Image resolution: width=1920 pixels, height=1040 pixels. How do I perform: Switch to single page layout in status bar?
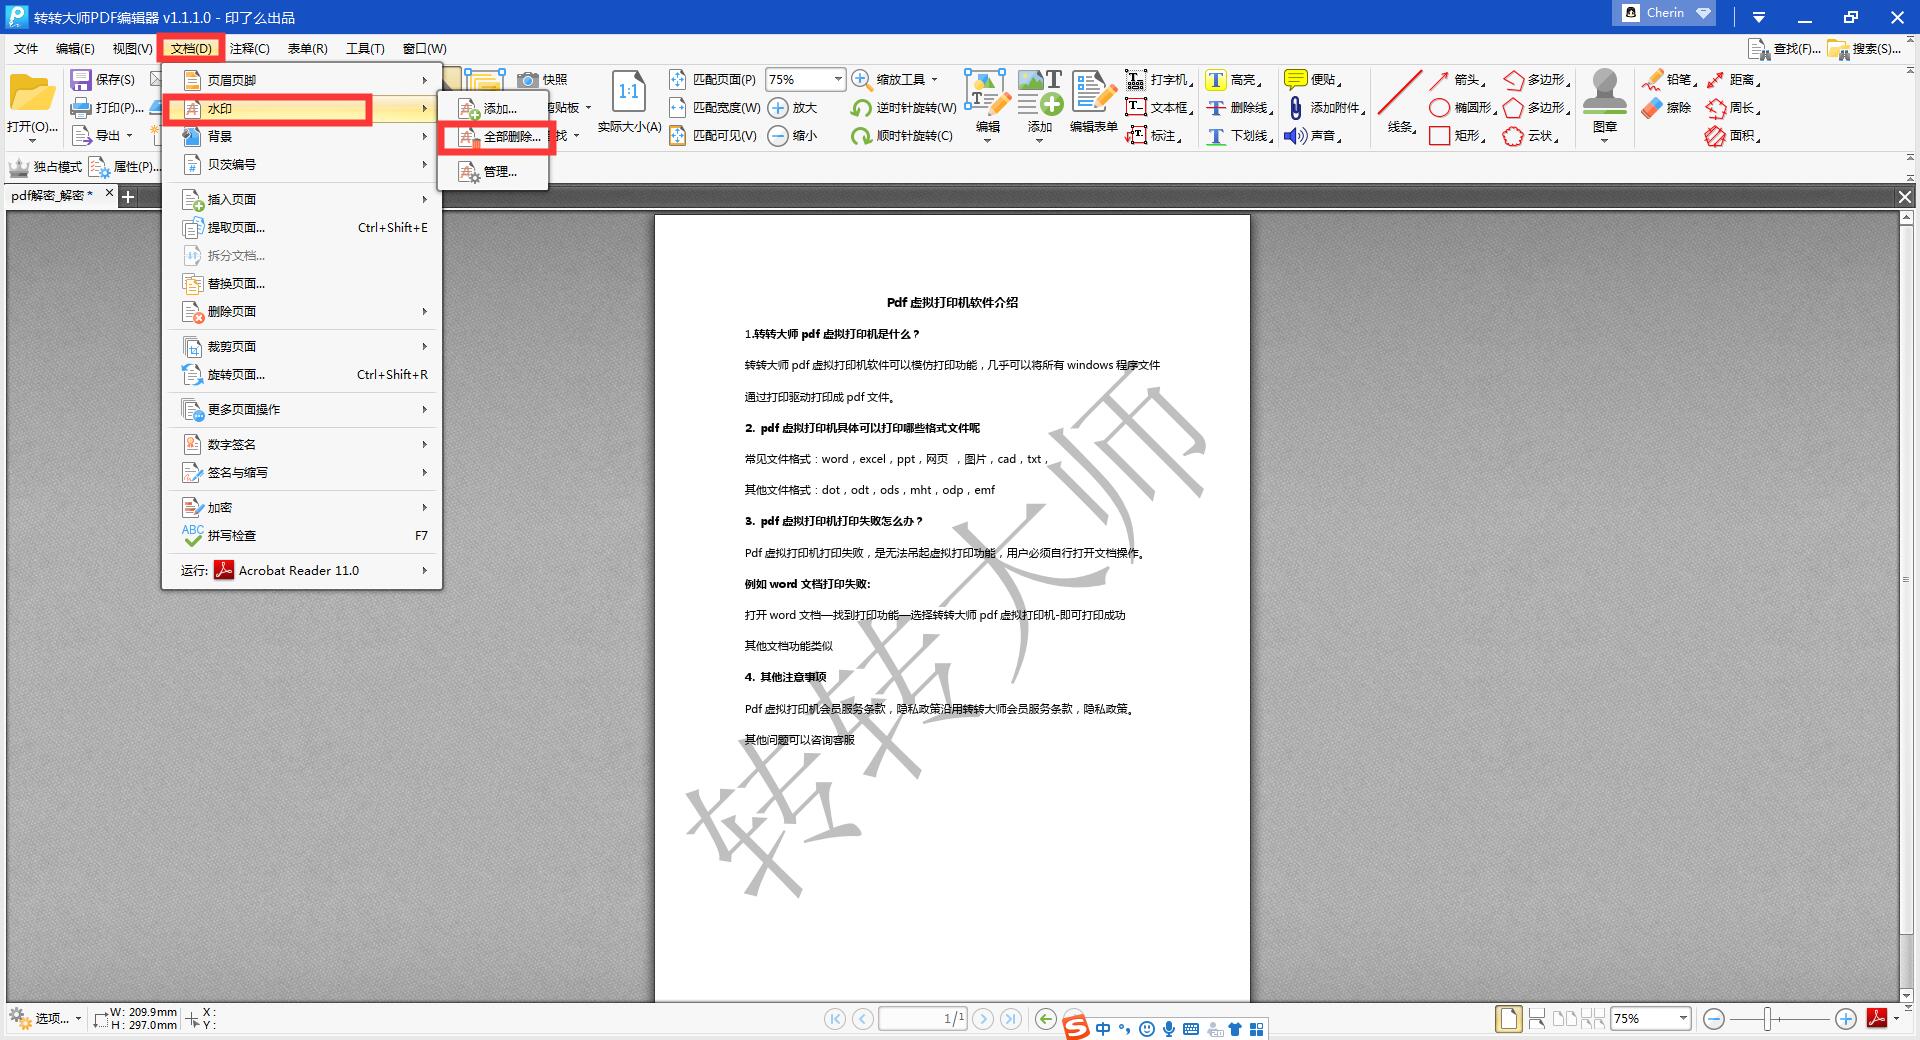click(x=1508, y=1019)
